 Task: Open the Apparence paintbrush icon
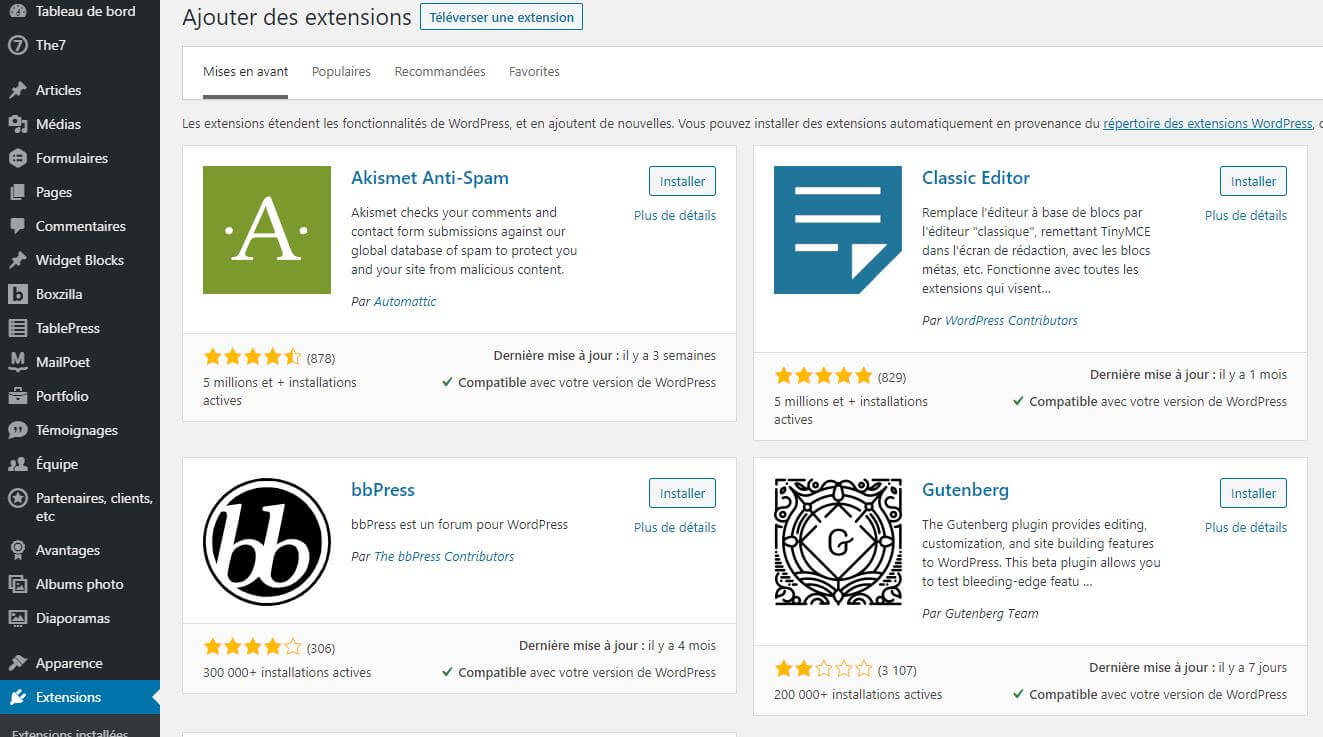[x=17, y=663]
